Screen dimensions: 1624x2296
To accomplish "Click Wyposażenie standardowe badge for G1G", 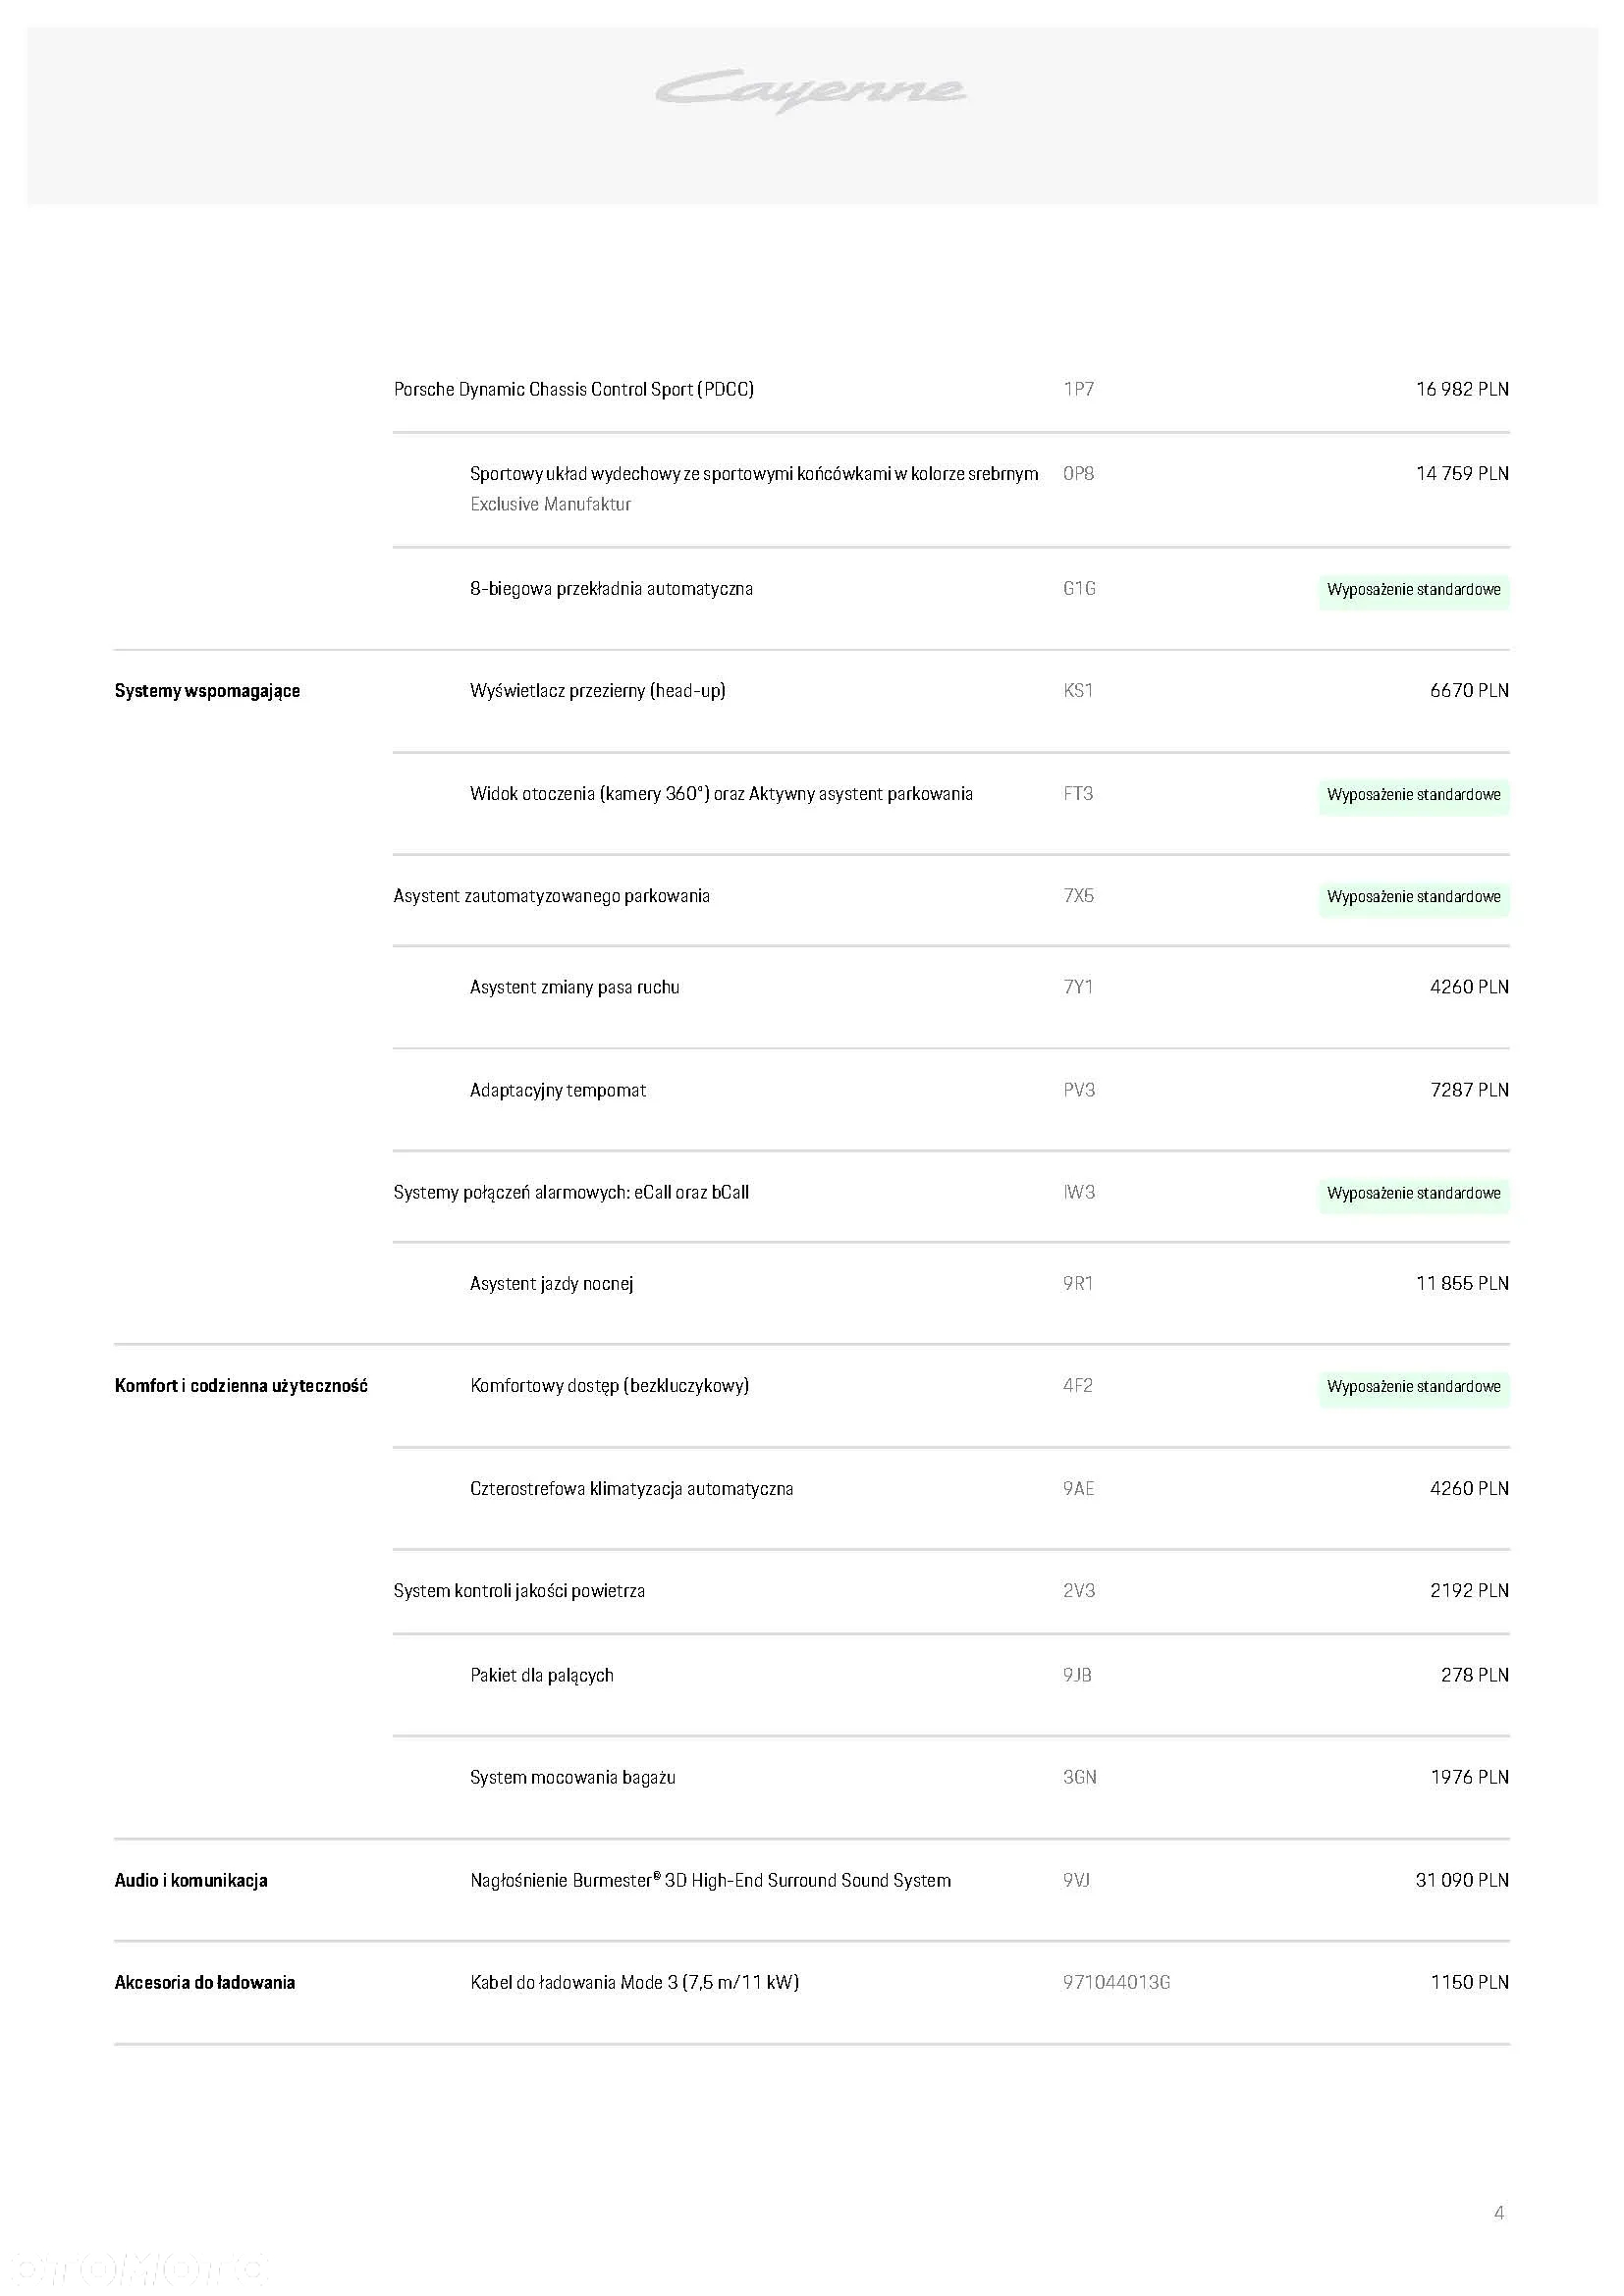I will (1414, 591).
